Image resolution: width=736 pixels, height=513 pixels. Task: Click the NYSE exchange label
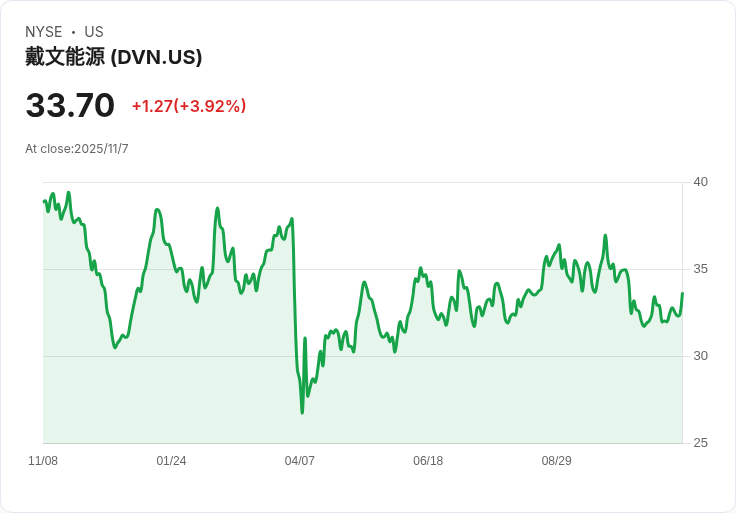[x=44, y=32]
